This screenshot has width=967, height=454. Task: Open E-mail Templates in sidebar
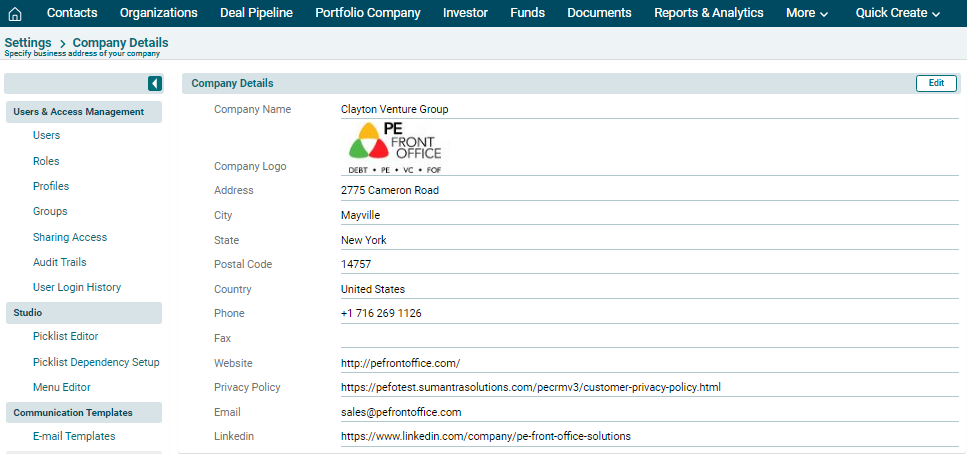point(73,436)
